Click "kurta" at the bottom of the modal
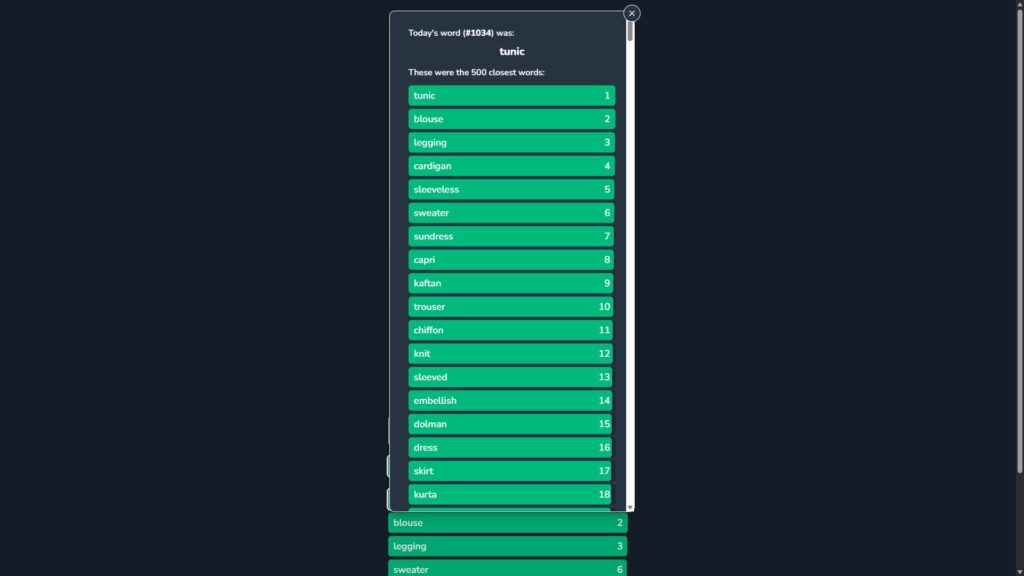The image size is (1024, 576). (x=511, y=494)
